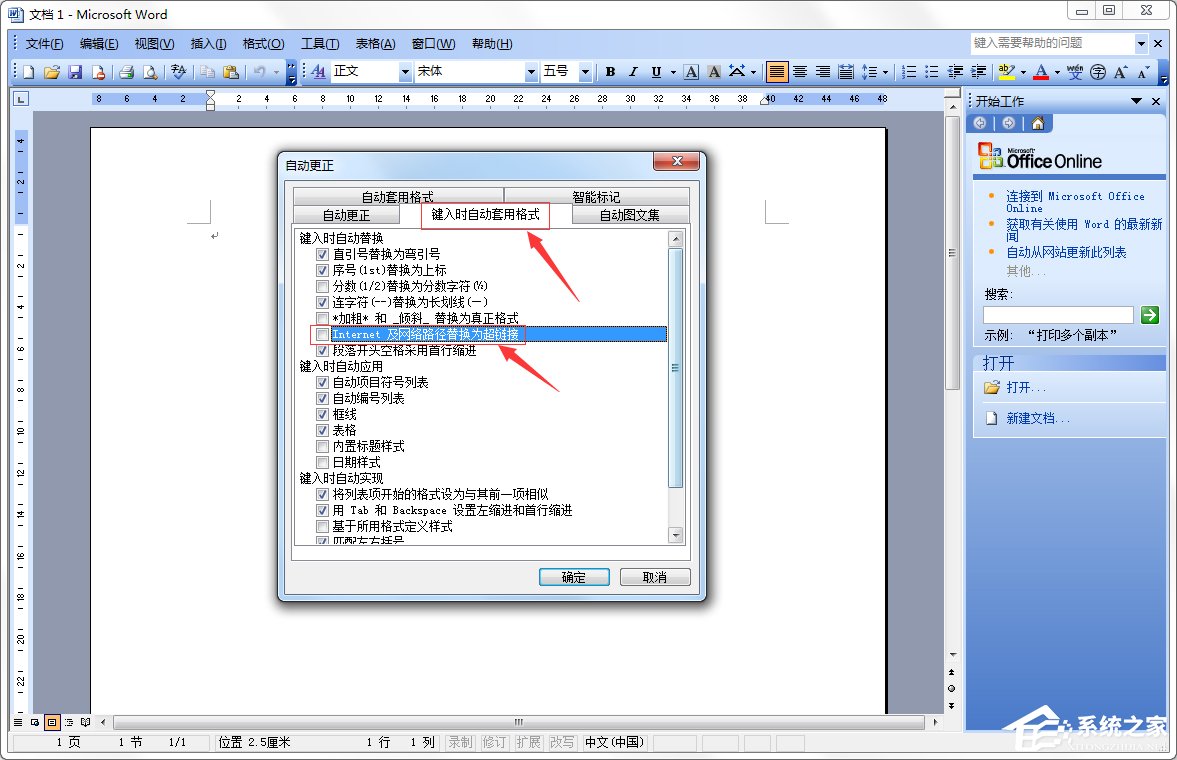Expand the line spacing dropdown arrow
Image resolution: width=1177 pixels, height=760 pixels.
coord(884,72)
